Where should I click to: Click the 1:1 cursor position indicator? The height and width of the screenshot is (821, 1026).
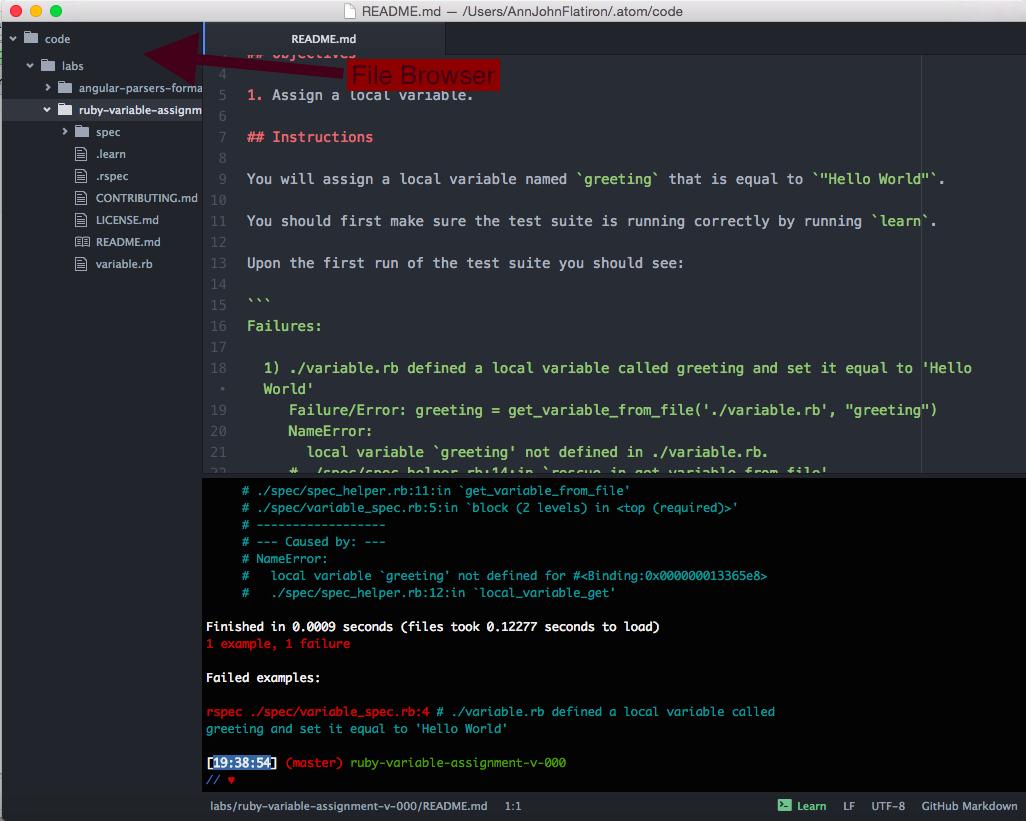point(512,805)
